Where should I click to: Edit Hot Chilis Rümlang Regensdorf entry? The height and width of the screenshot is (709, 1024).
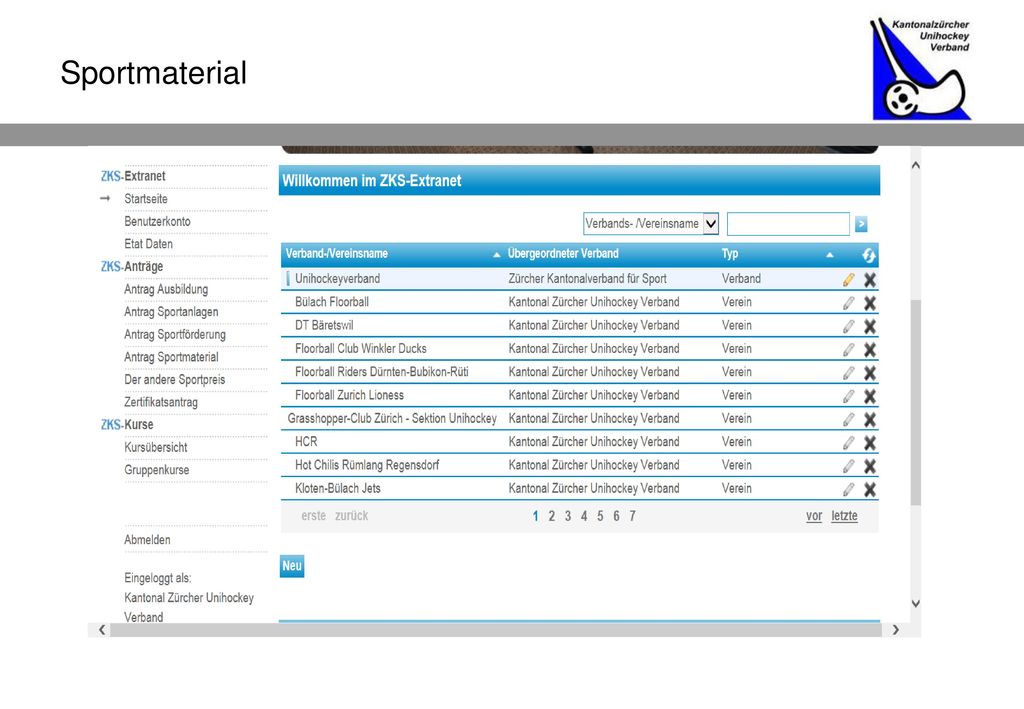tap(848, 466)
